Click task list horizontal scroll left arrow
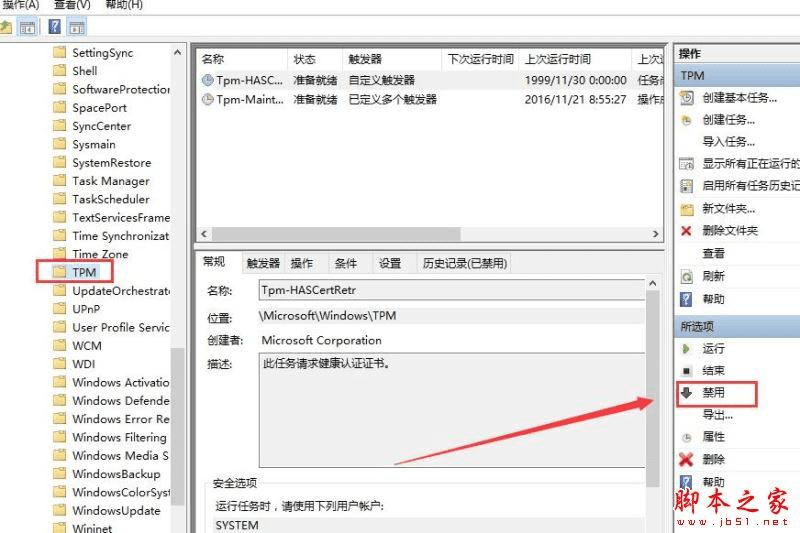Screen dimensions: 800x533 pyautogui.click(x=204, y=234)
